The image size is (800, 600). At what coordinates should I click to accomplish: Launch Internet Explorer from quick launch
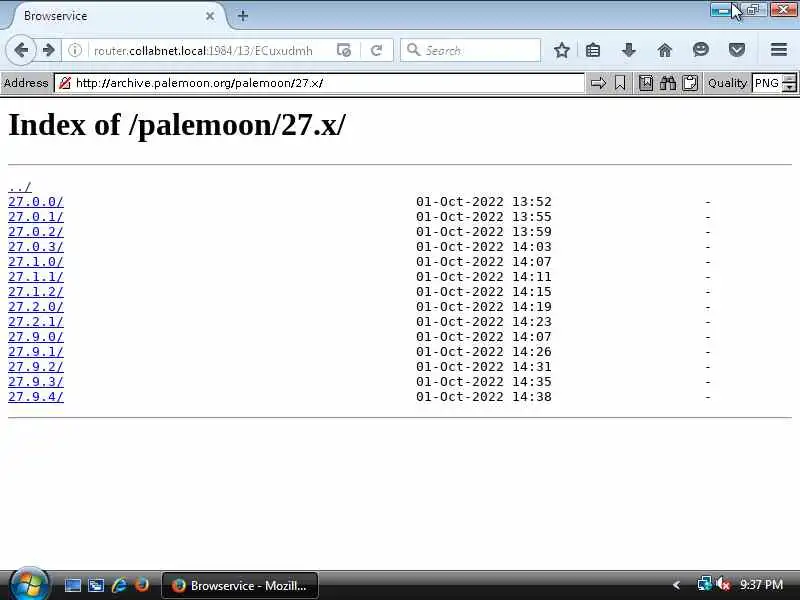click(119, 585)
